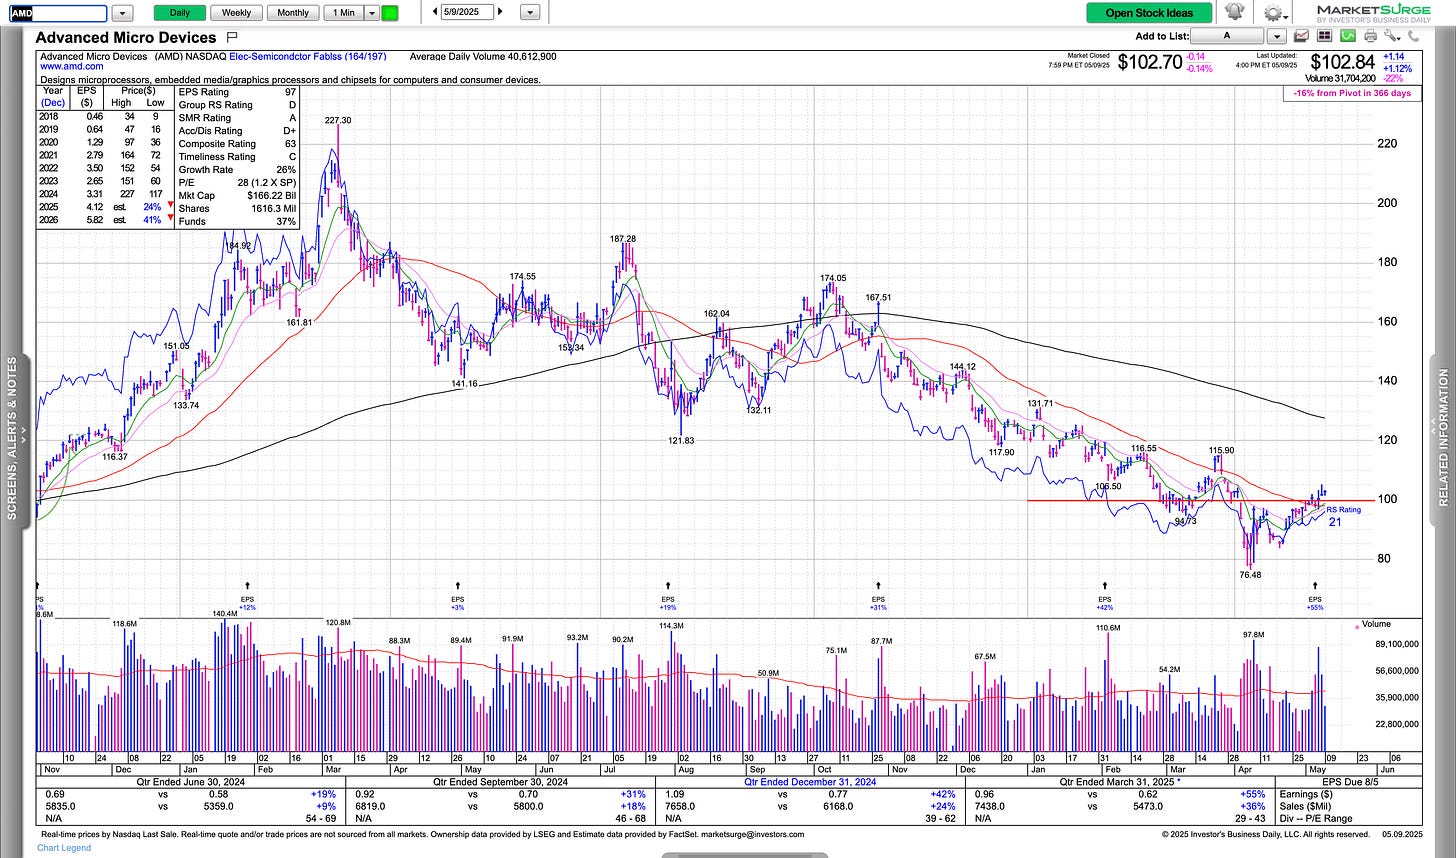The height and width of the screenshot is (858, 1456).
Task: Click the $102.70 after-hours price
Action: coord(1149,62)
